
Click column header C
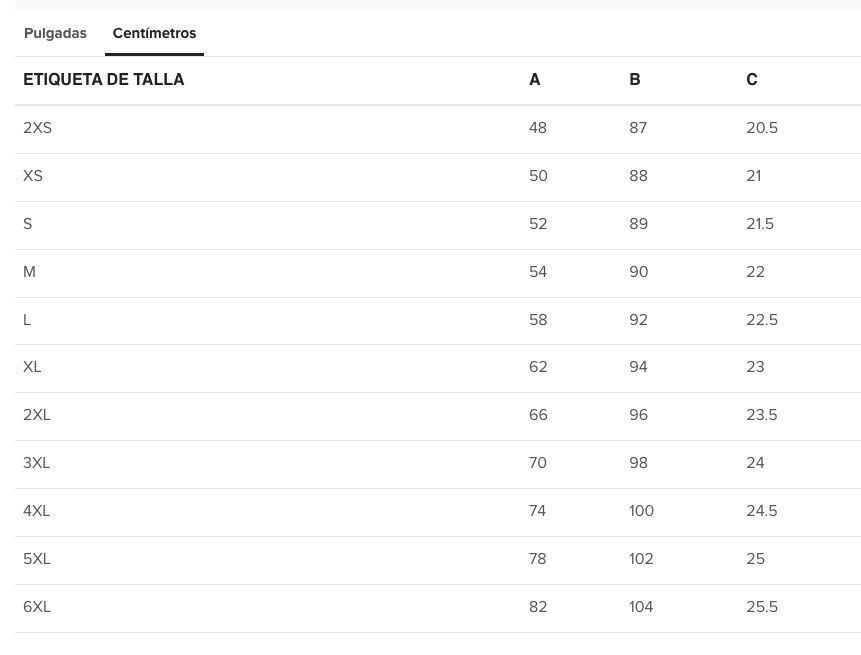click(x=752, y=80)
